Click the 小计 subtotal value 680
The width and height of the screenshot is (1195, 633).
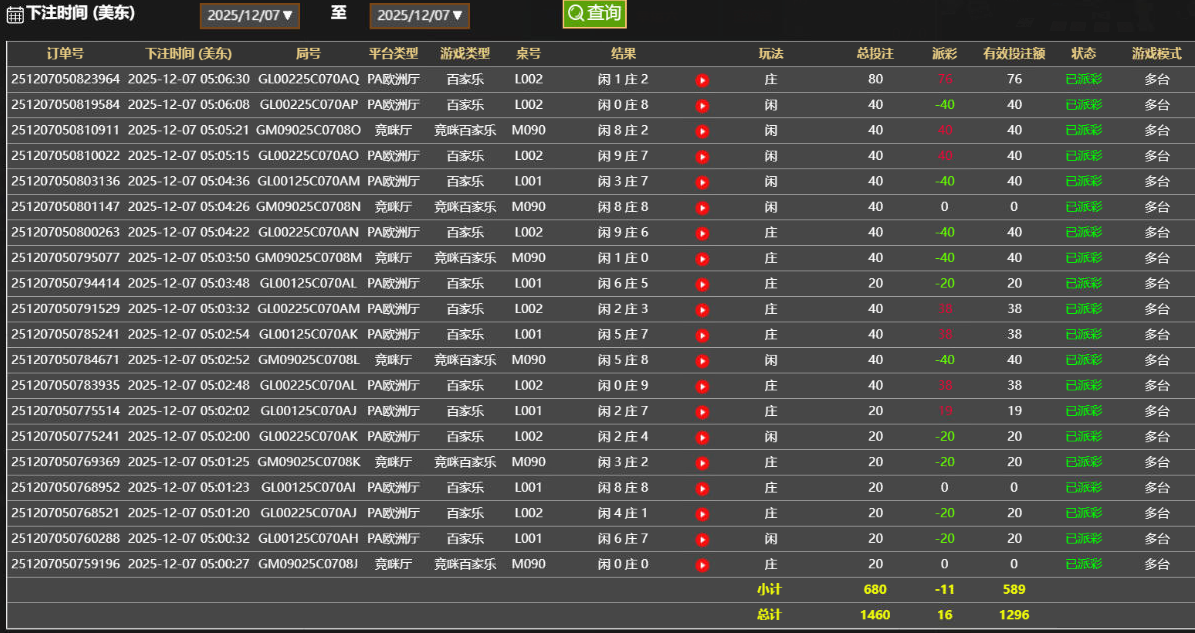877,589
